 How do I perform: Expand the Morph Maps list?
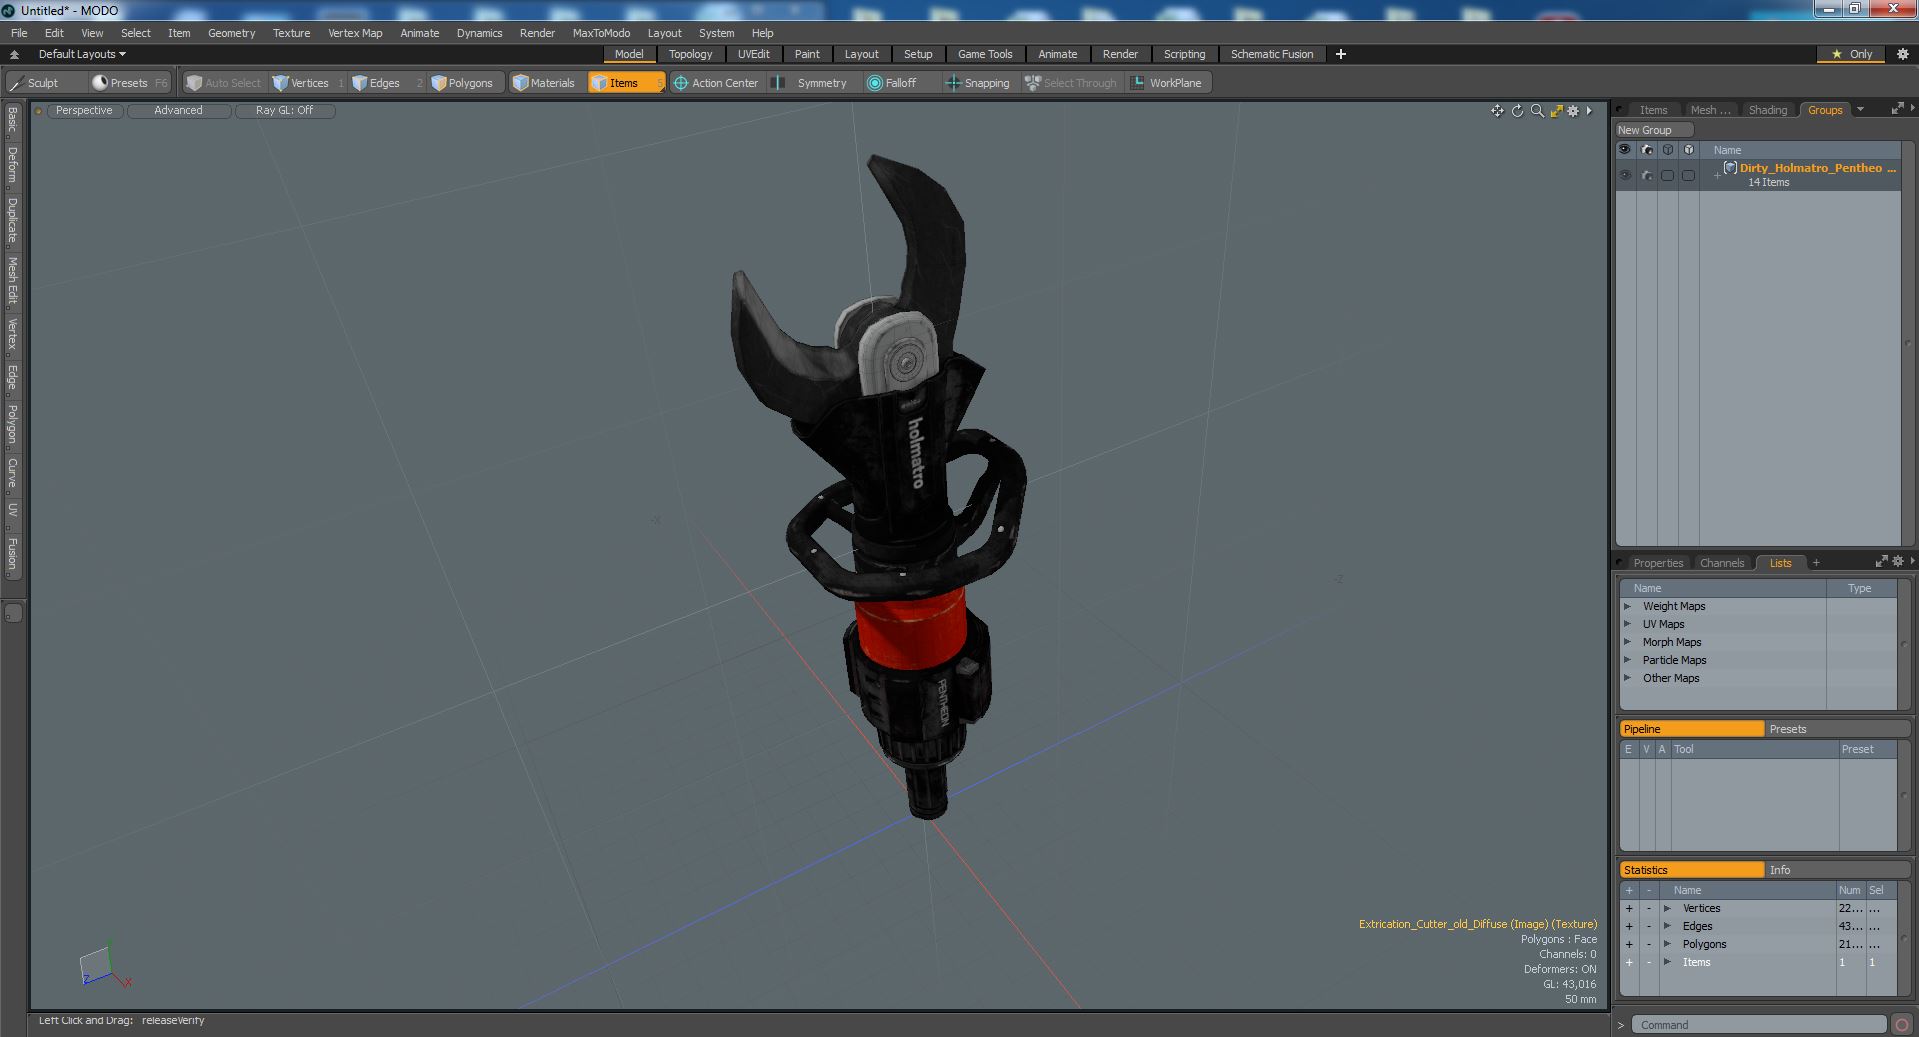1627,642
